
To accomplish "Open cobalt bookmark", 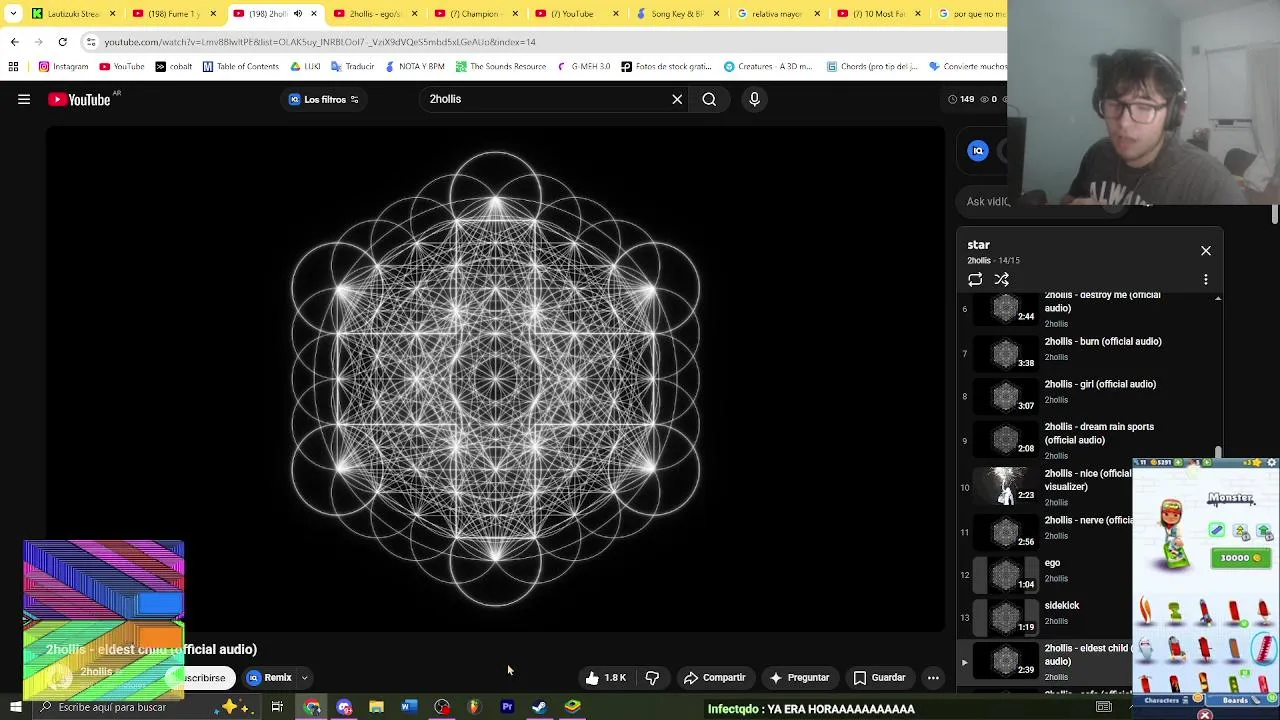I will tap(173, 67).
